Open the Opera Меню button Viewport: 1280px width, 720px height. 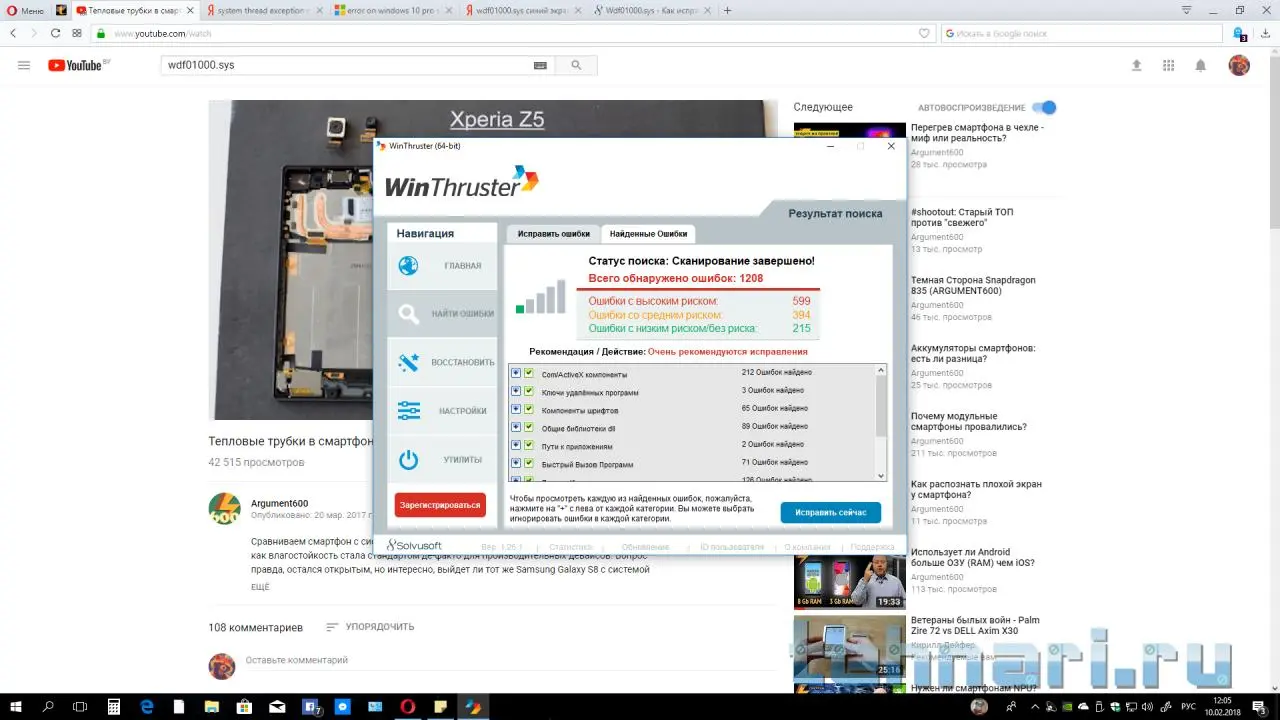[x=24, y=10]
